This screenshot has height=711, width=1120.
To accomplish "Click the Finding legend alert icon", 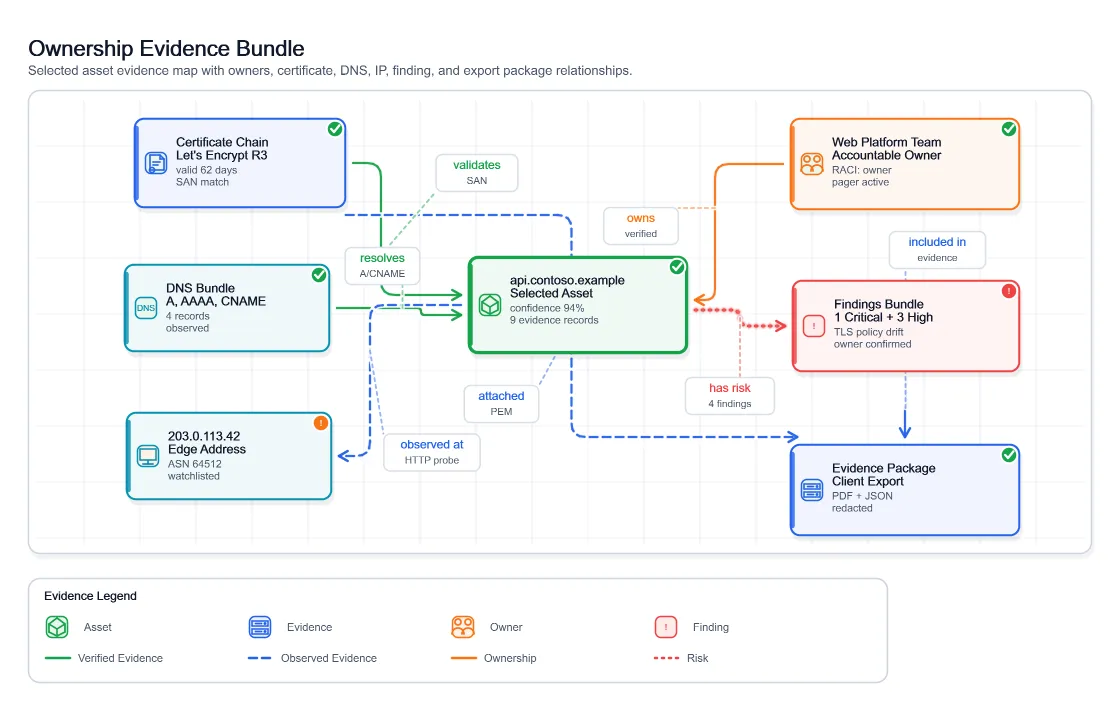I will point(666,627).
